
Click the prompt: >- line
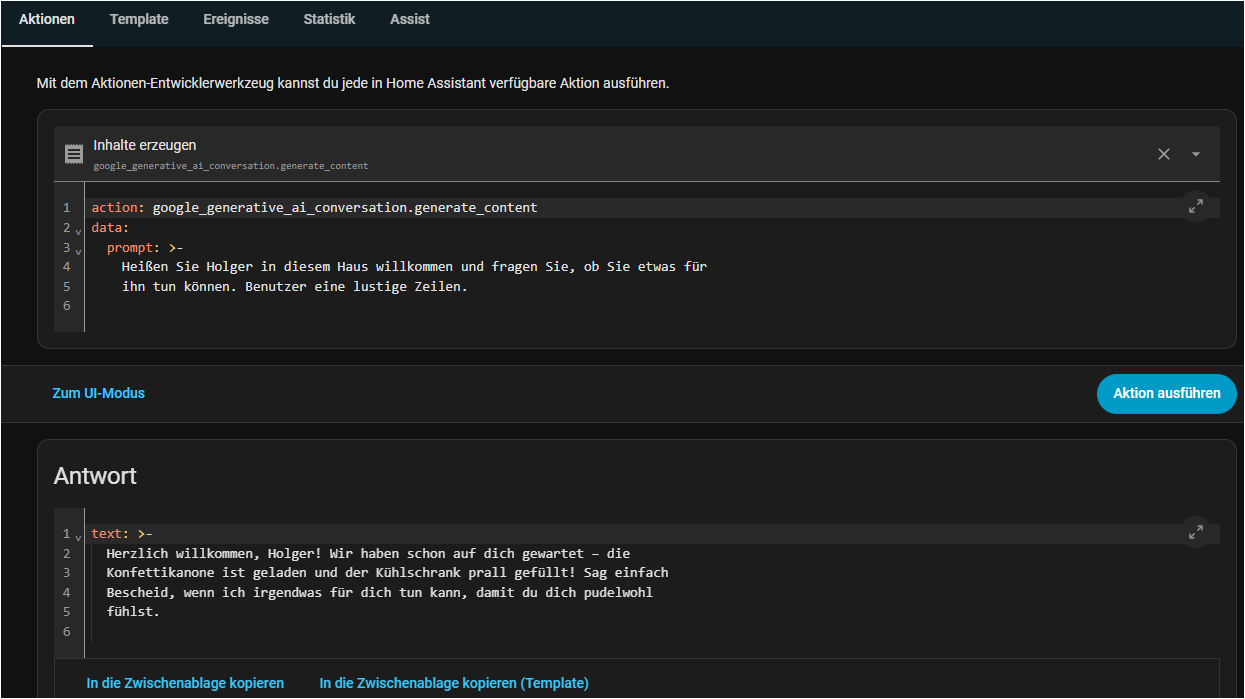[x=145, y=248]
